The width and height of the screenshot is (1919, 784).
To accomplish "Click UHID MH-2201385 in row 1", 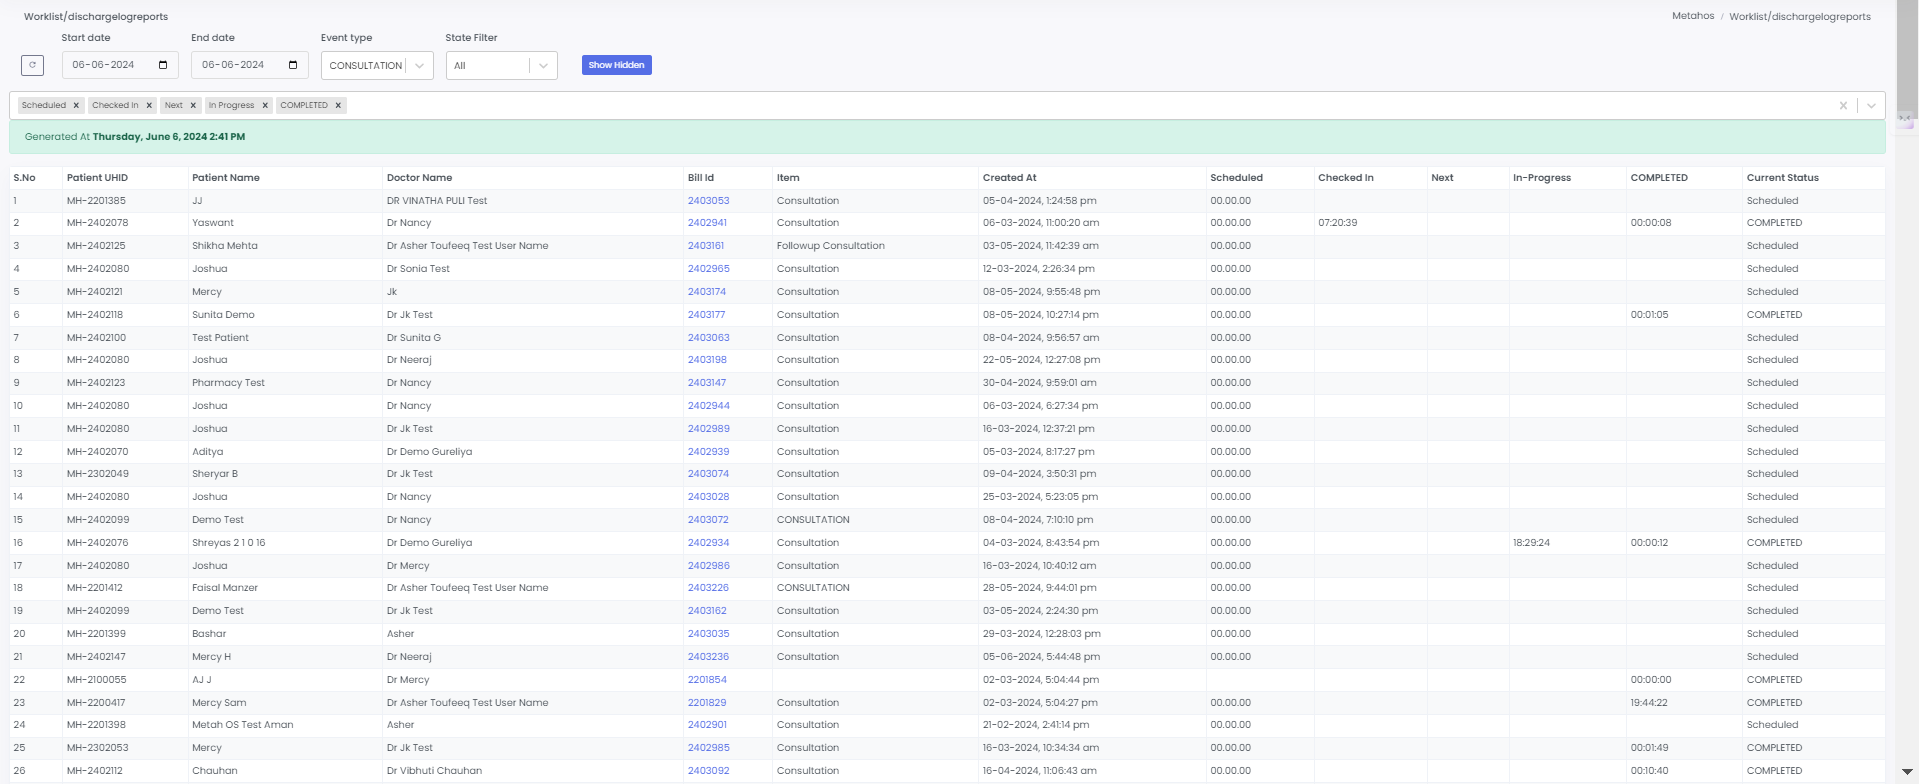I will [x=96, y=200].
